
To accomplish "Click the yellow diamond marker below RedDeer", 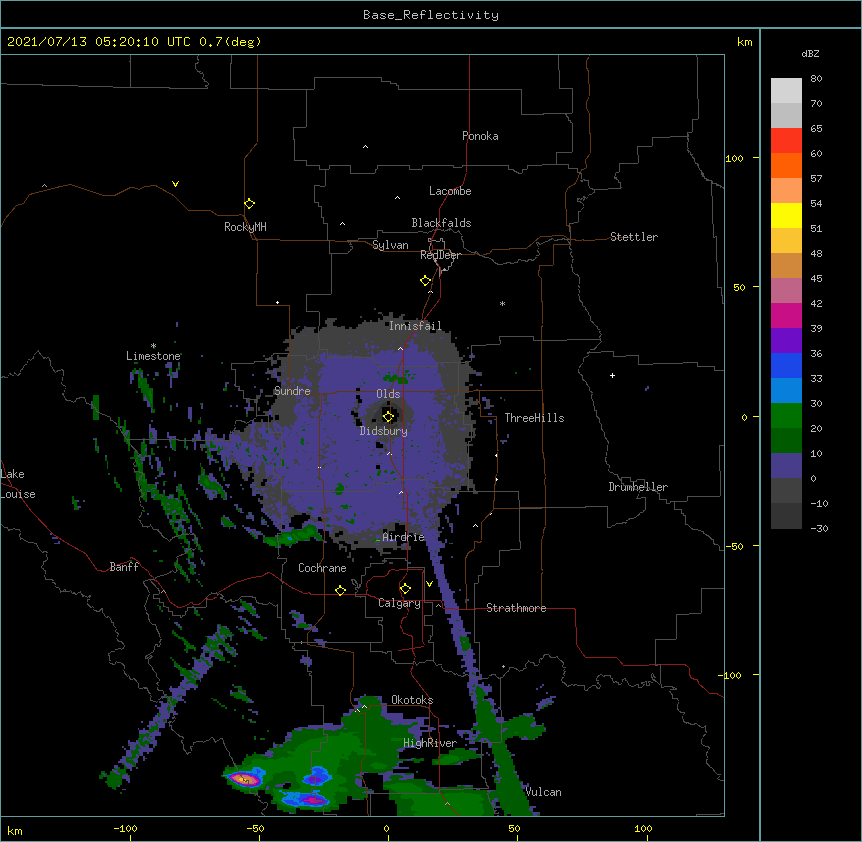I will click(426, 281).
